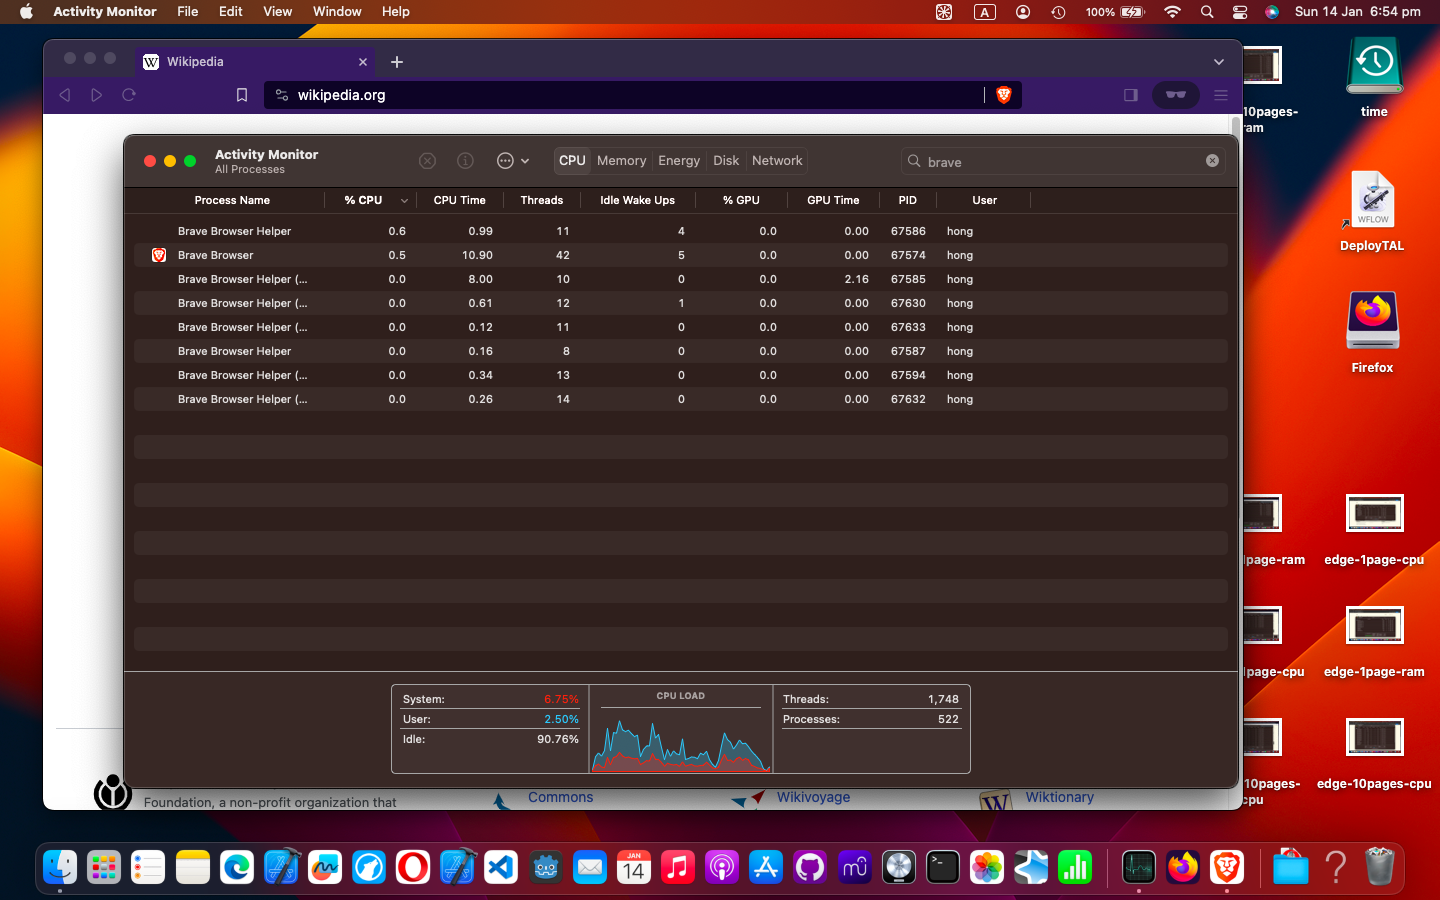The image size is (1440, 900).
Task: Expand the browser tab list chevron
Action: [x=1219, y=61]
